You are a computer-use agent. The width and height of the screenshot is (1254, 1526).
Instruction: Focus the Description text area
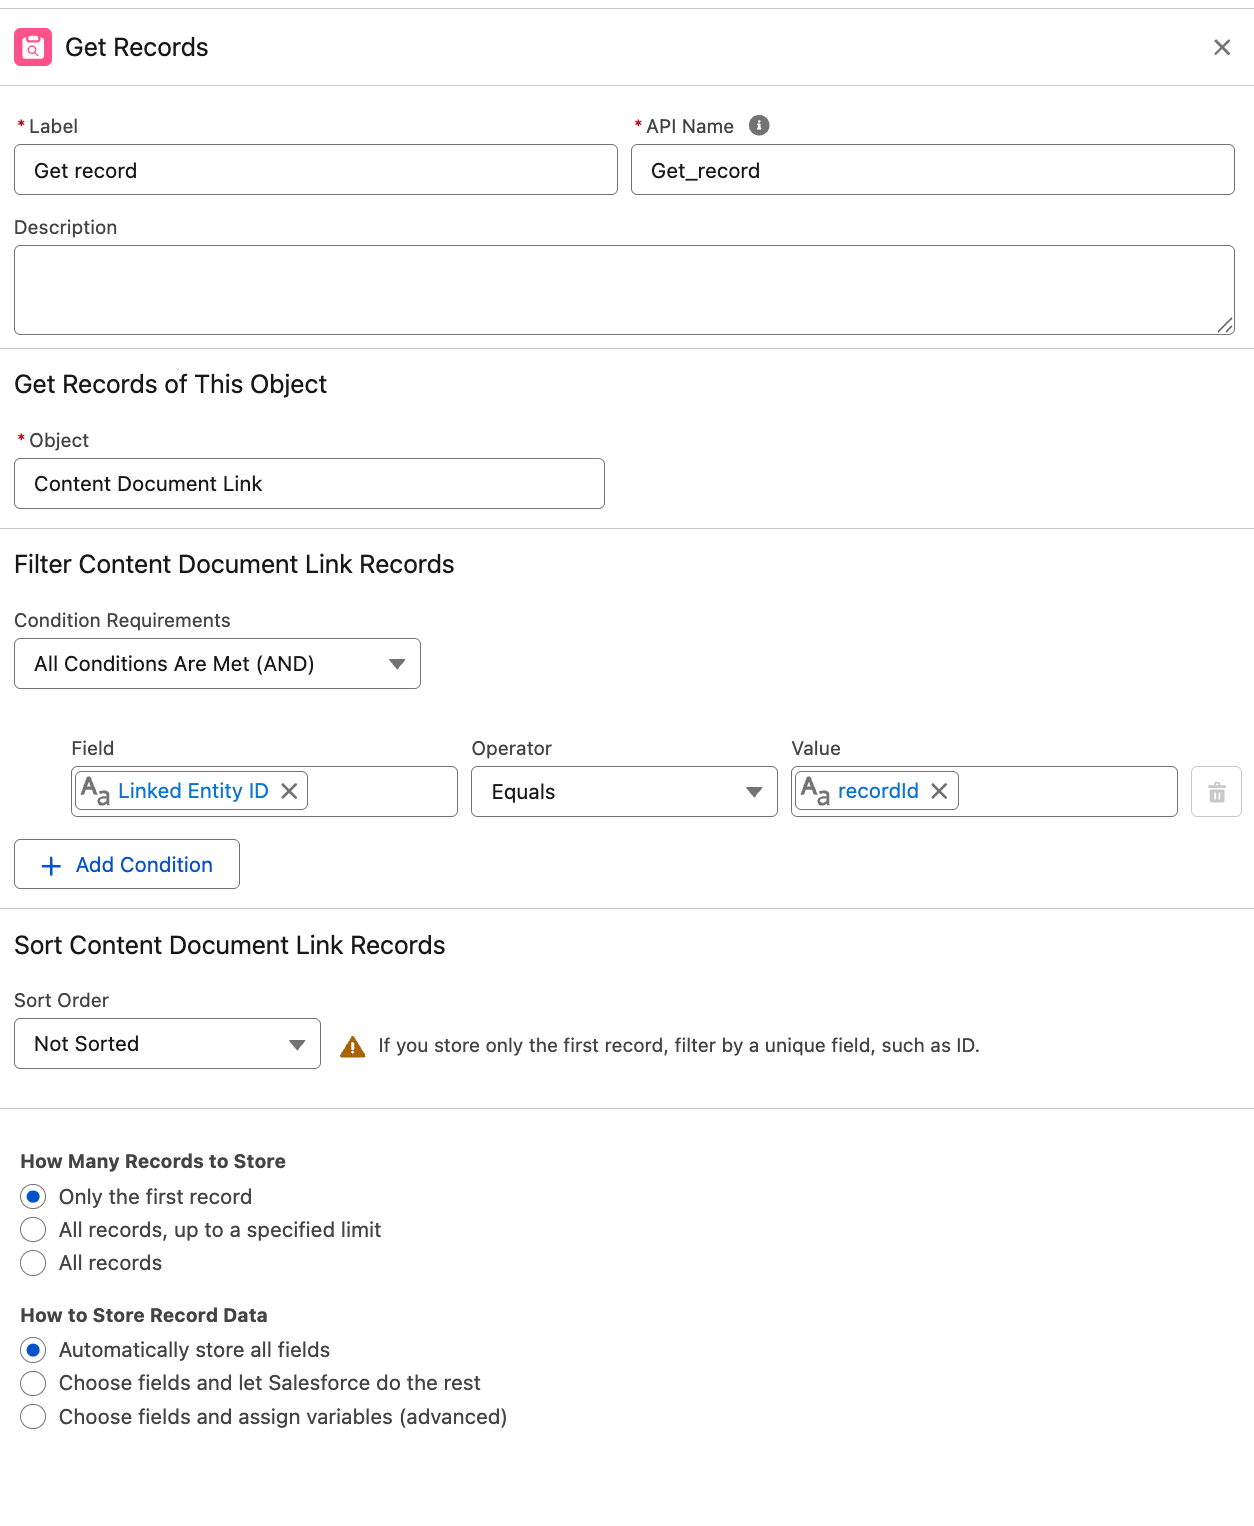tap(624, 290)
